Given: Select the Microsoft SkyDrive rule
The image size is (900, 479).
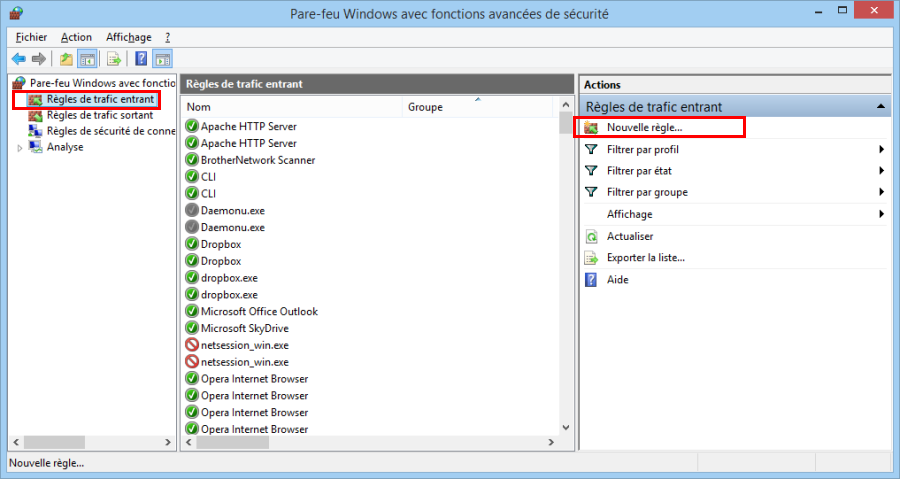Looking at the screenshot, I should pyautogui.click(x=245, y=328).
